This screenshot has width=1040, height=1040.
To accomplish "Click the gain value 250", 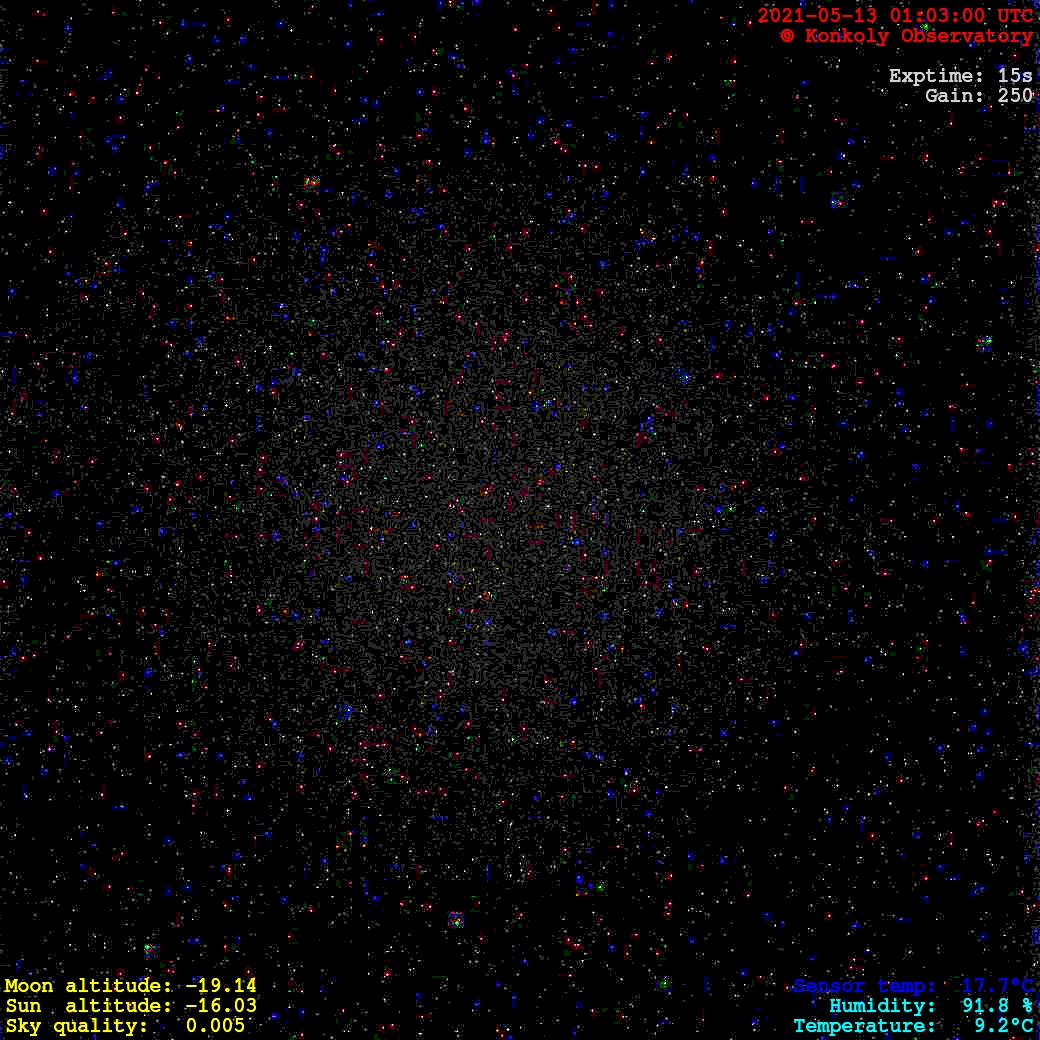I will (1014, 96).
